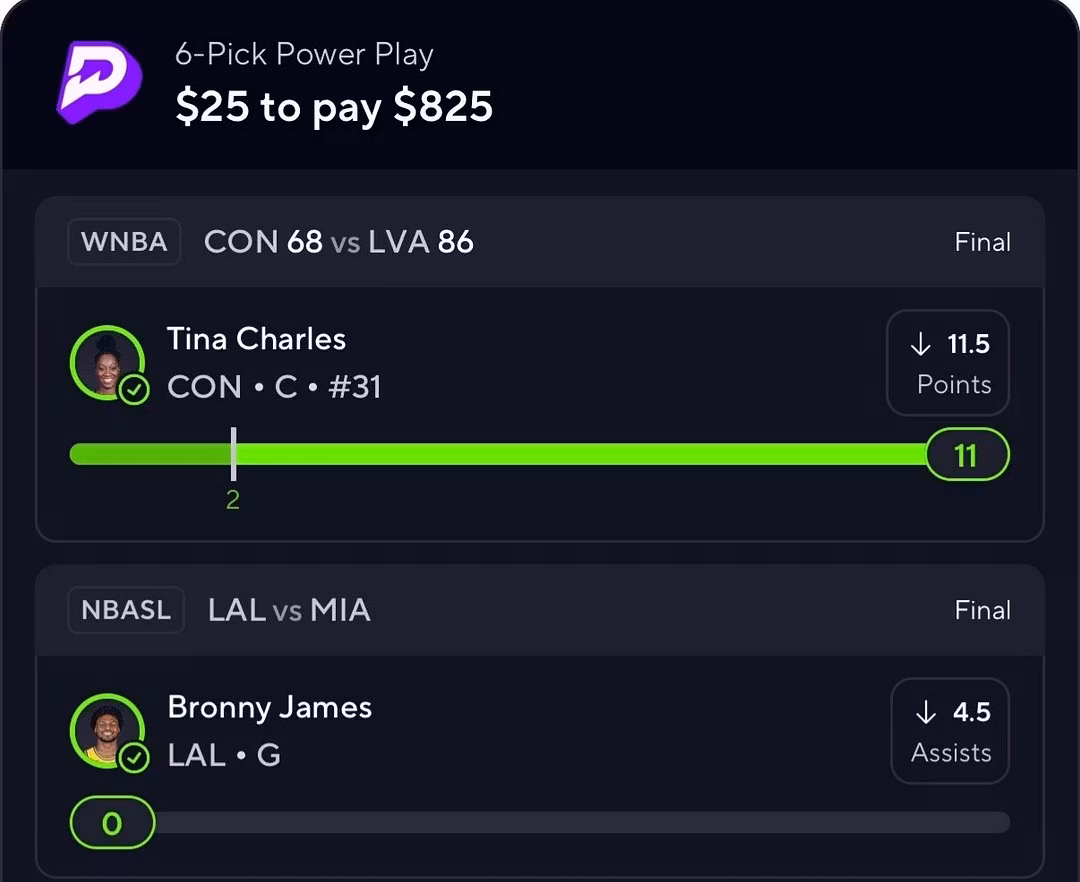
Task: Click the marker labeled 2 on progress bar
Action: (233, 468)
